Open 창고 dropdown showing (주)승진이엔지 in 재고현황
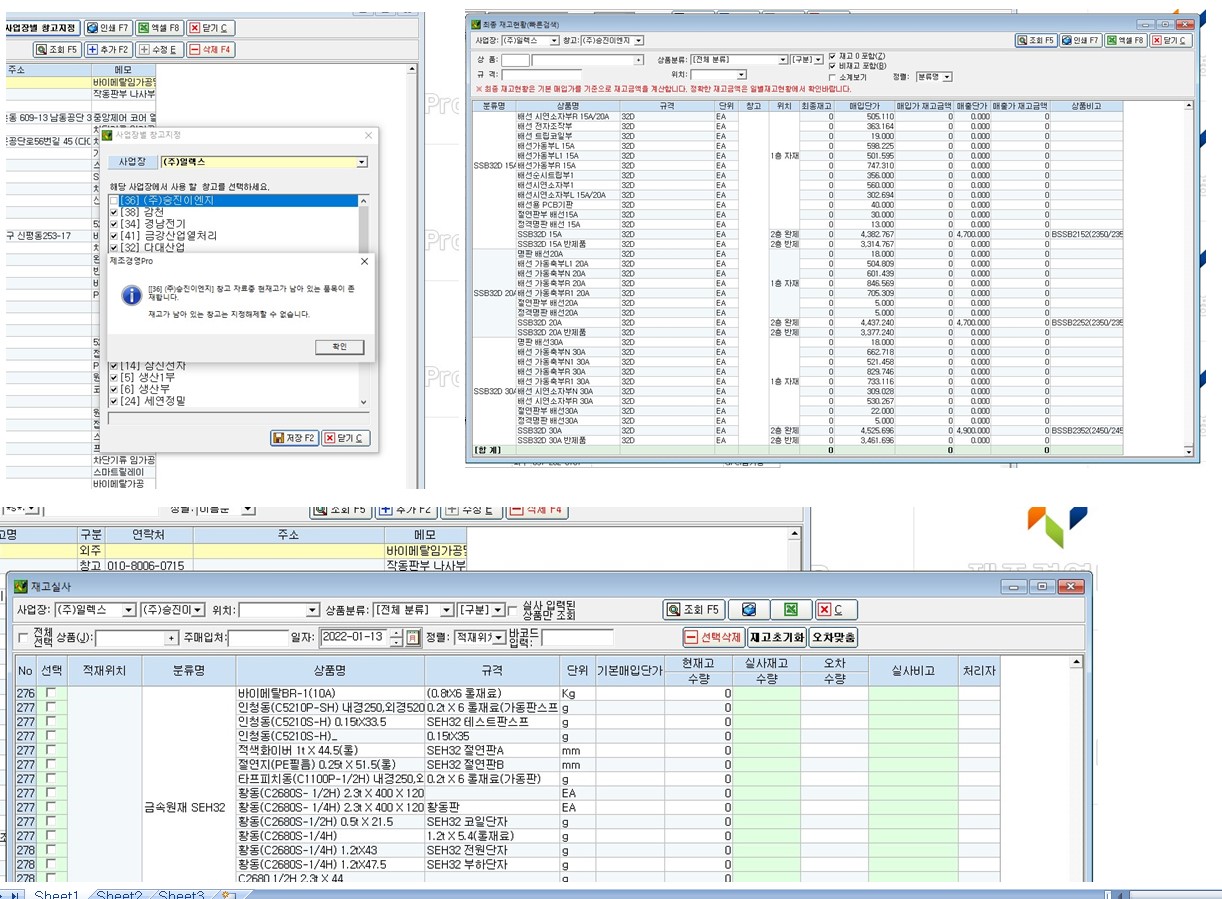 (638, 41)
